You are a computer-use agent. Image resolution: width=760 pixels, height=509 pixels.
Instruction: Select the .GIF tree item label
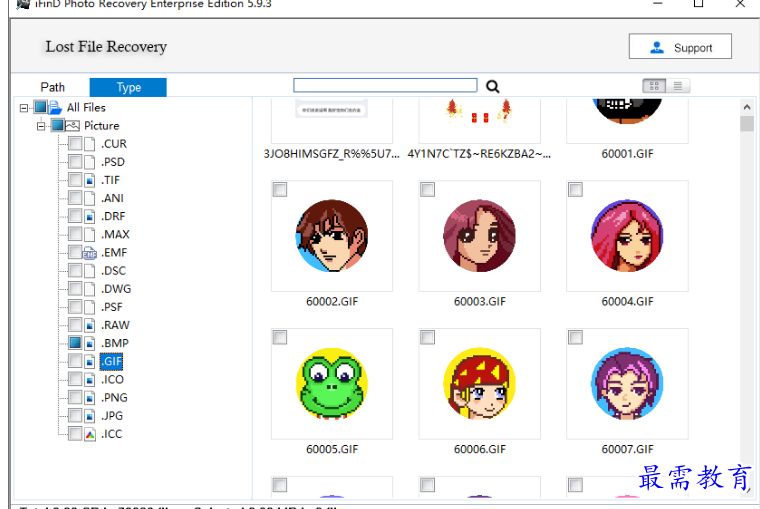tap(111, 361)
